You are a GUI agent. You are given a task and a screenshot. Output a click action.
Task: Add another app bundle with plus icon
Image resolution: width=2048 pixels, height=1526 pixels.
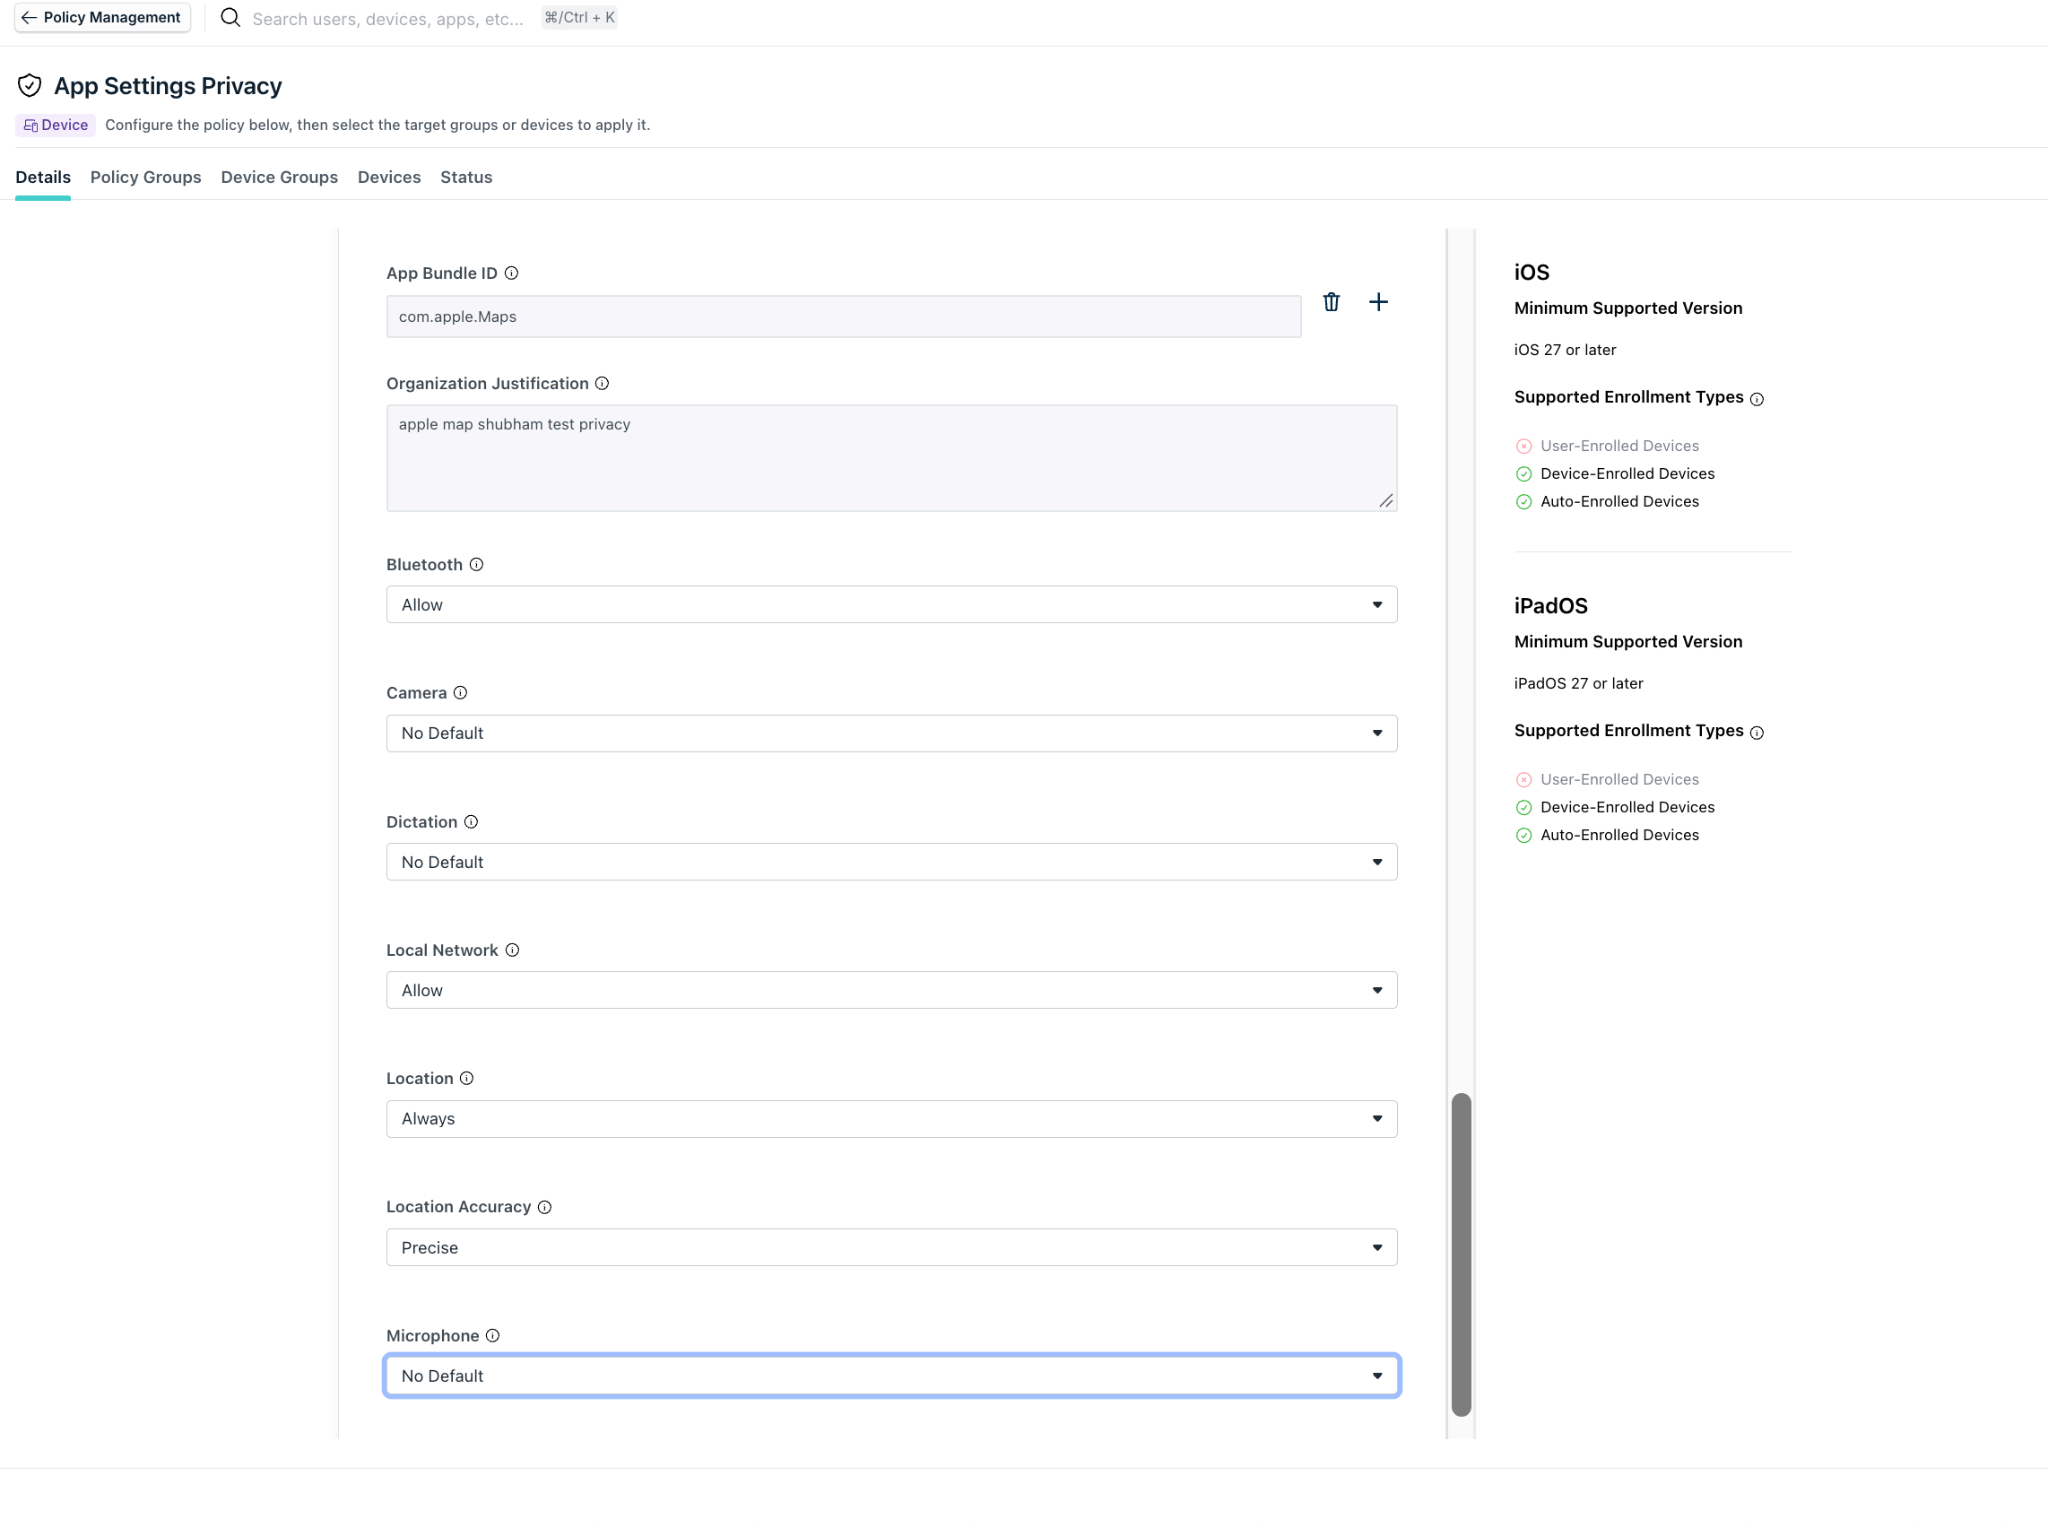tap(1378, 302)
